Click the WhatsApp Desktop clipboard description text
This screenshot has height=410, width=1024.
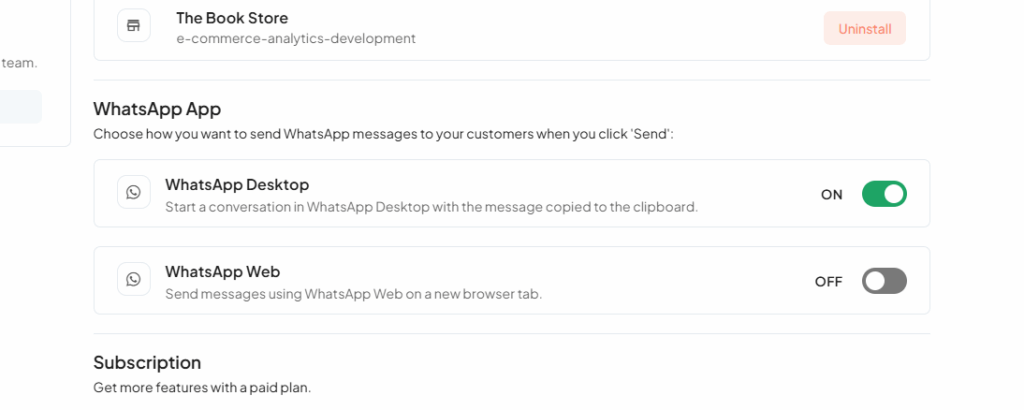tap(430, 207)
